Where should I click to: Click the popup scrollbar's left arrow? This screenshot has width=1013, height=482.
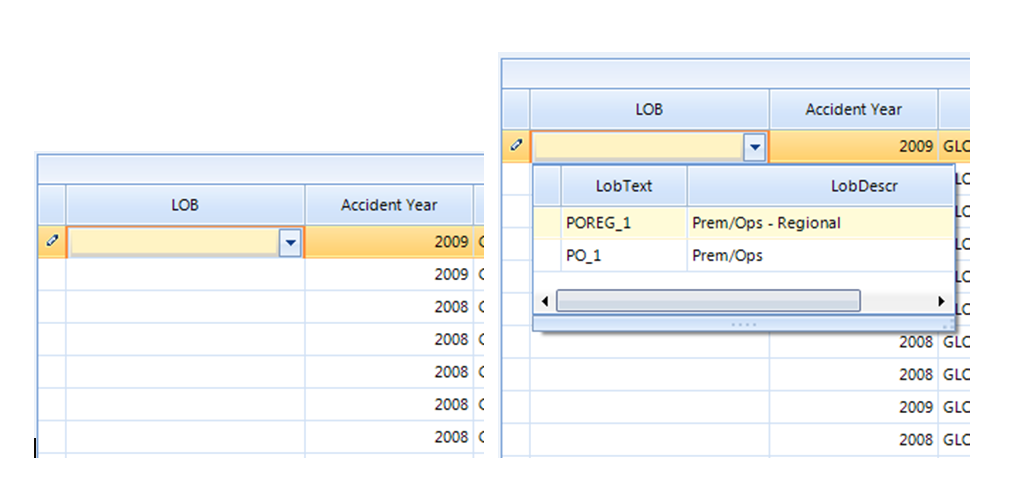coord(545,301)
